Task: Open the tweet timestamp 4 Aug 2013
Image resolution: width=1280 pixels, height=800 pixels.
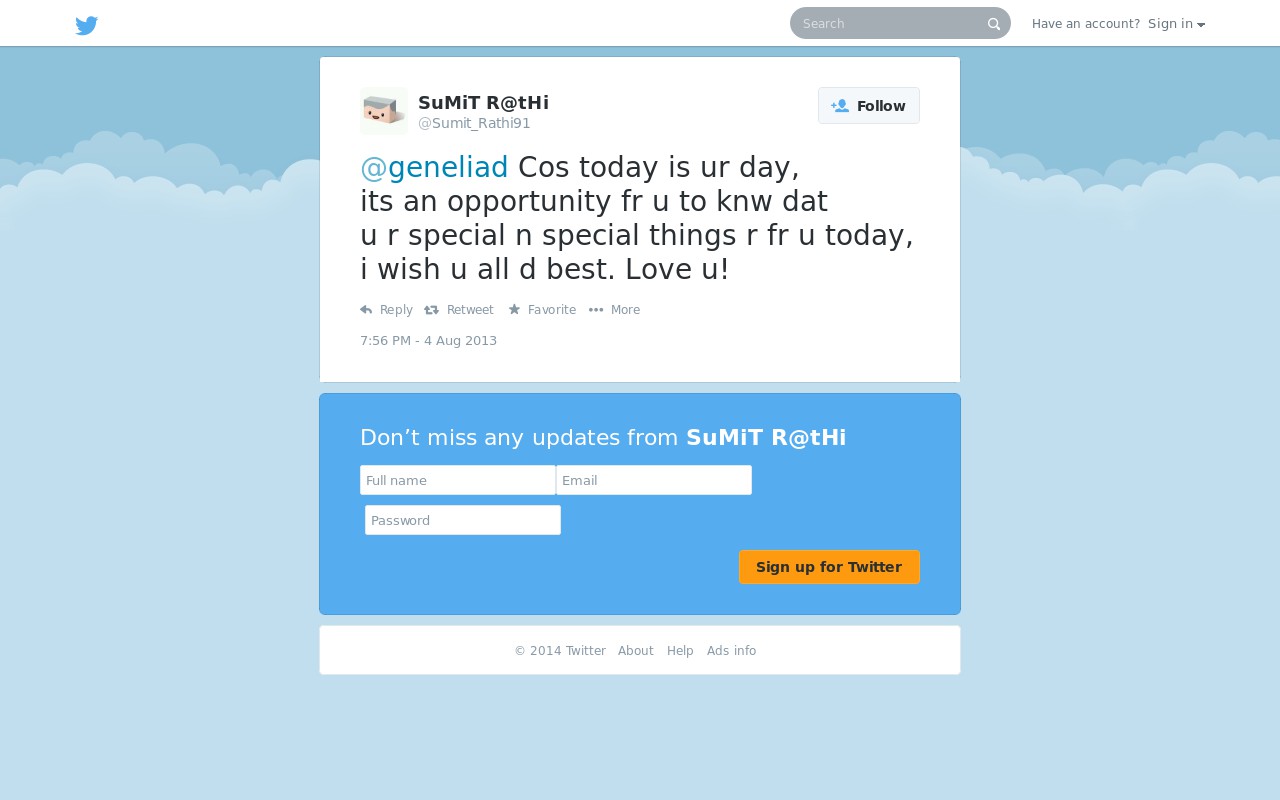Action: click(428, 340)
